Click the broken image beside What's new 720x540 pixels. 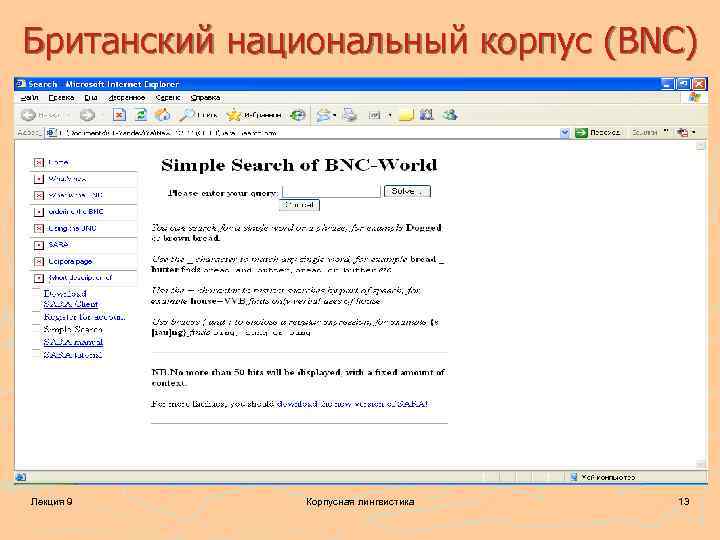pos(39,179)
